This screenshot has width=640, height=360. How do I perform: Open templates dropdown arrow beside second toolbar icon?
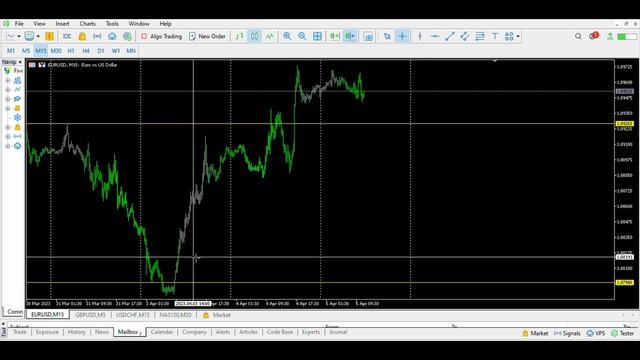(38, 36)
